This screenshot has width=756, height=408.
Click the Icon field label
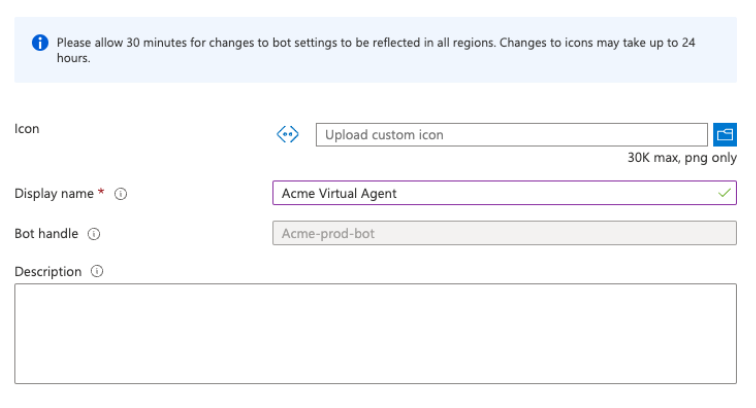click(x=27, y=129)
